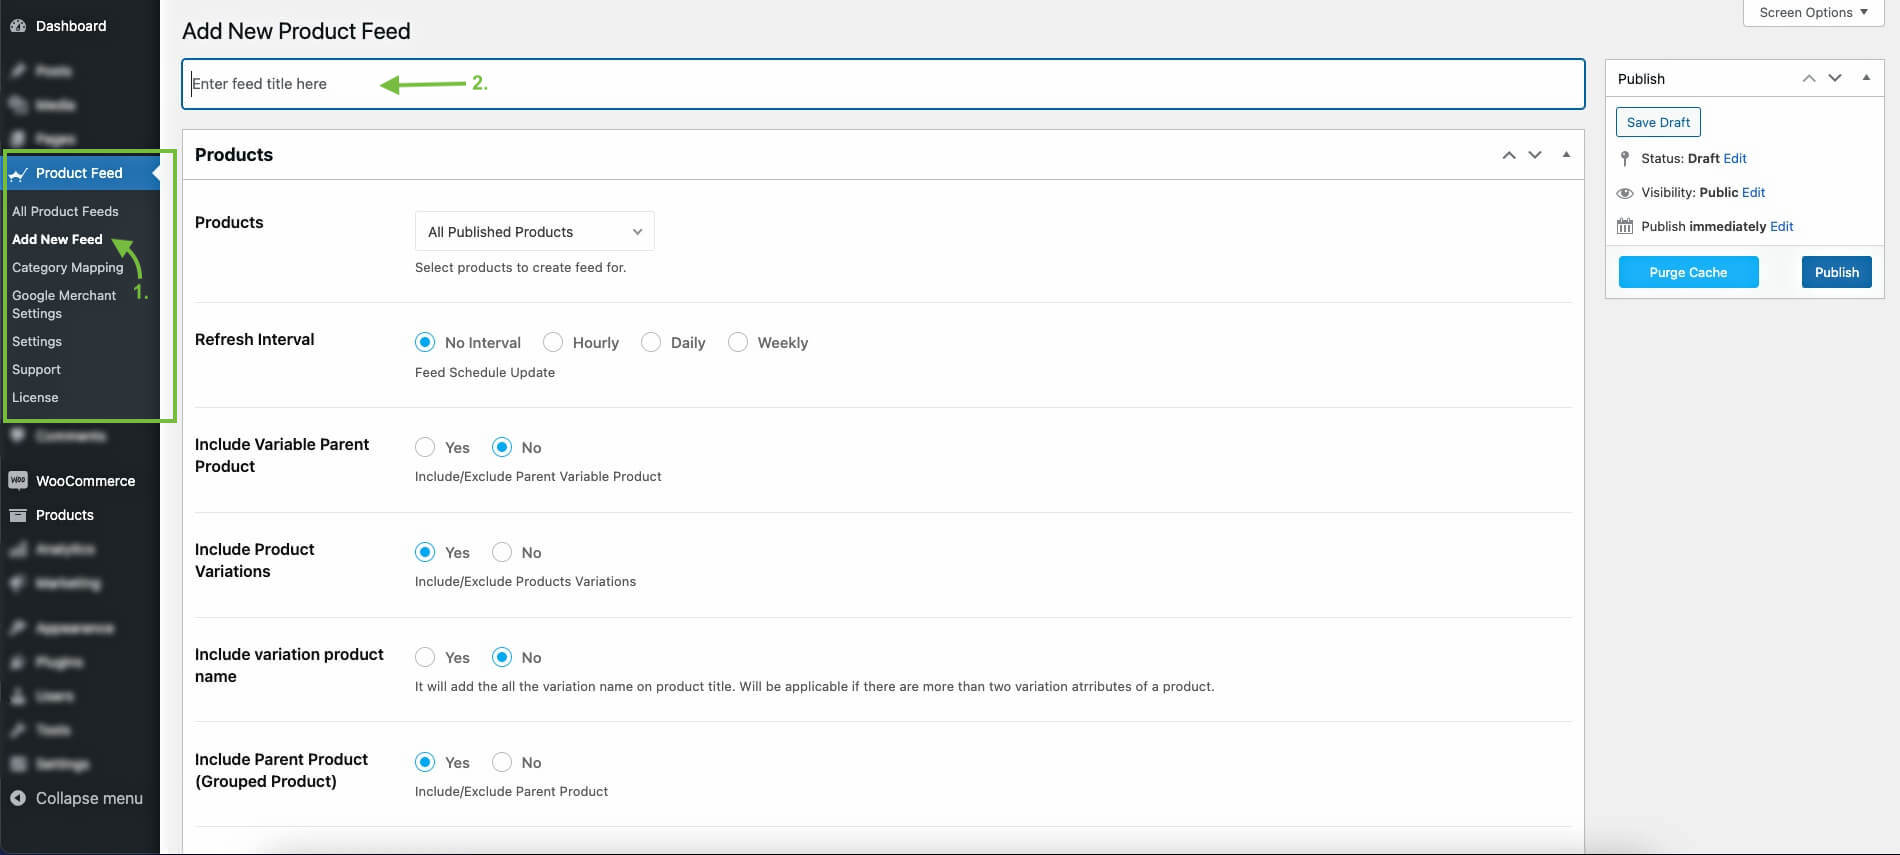1900x855 pixels.
Task: Move Products panel up with chevron
Action: click(x=1508, y=155)
